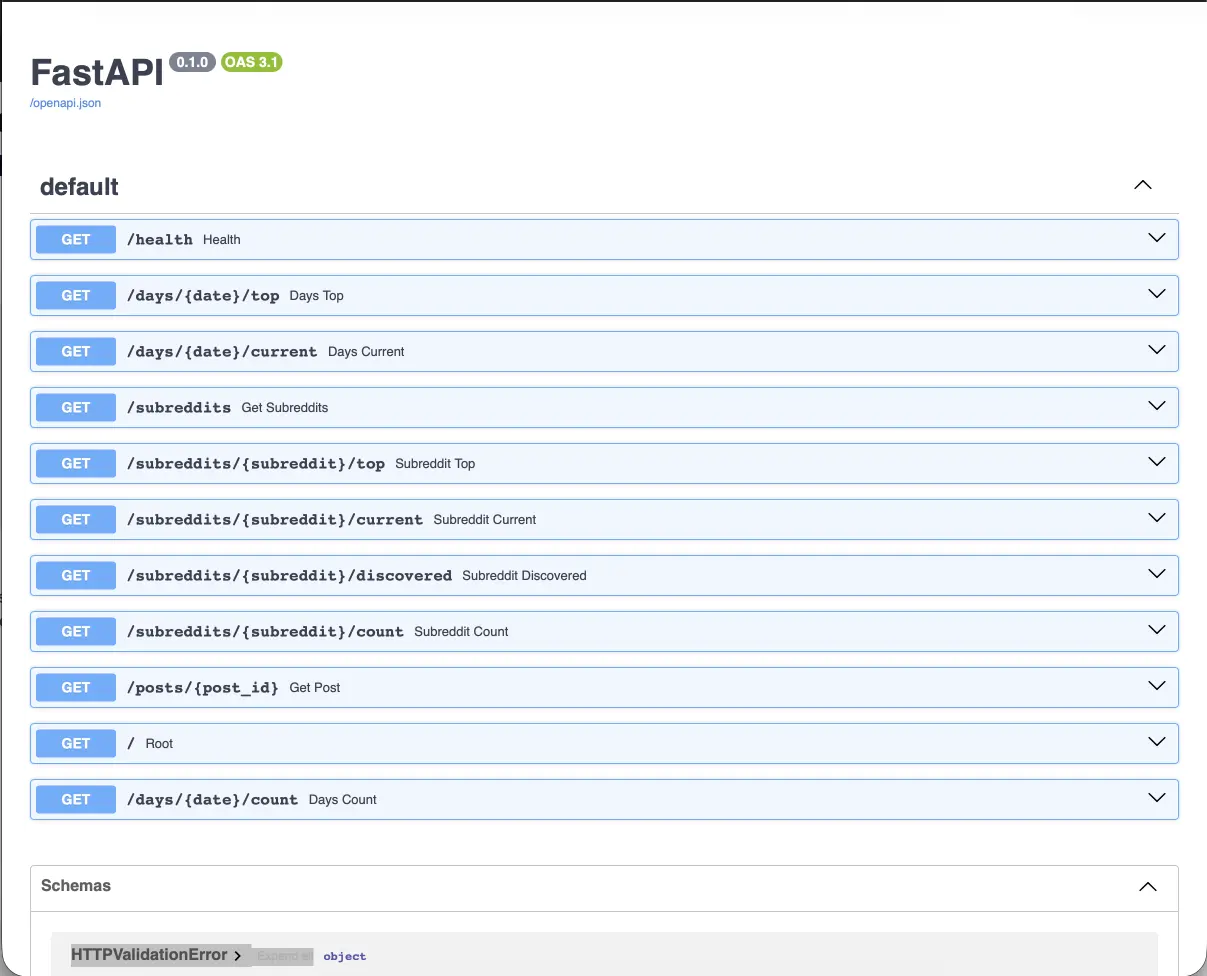
Task: Click the HTTPValidationError schema name
Action: (x=149, y=955)
